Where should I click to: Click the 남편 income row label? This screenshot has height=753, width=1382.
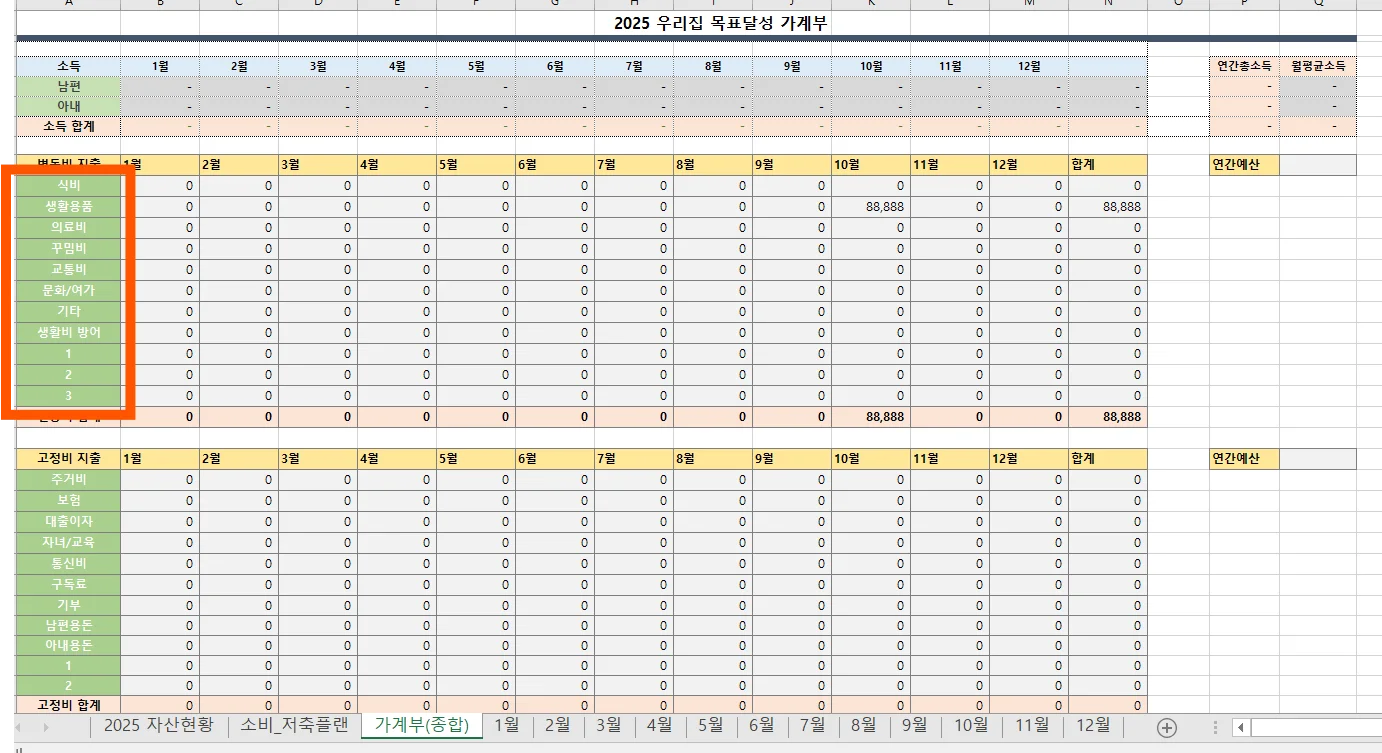68,86
